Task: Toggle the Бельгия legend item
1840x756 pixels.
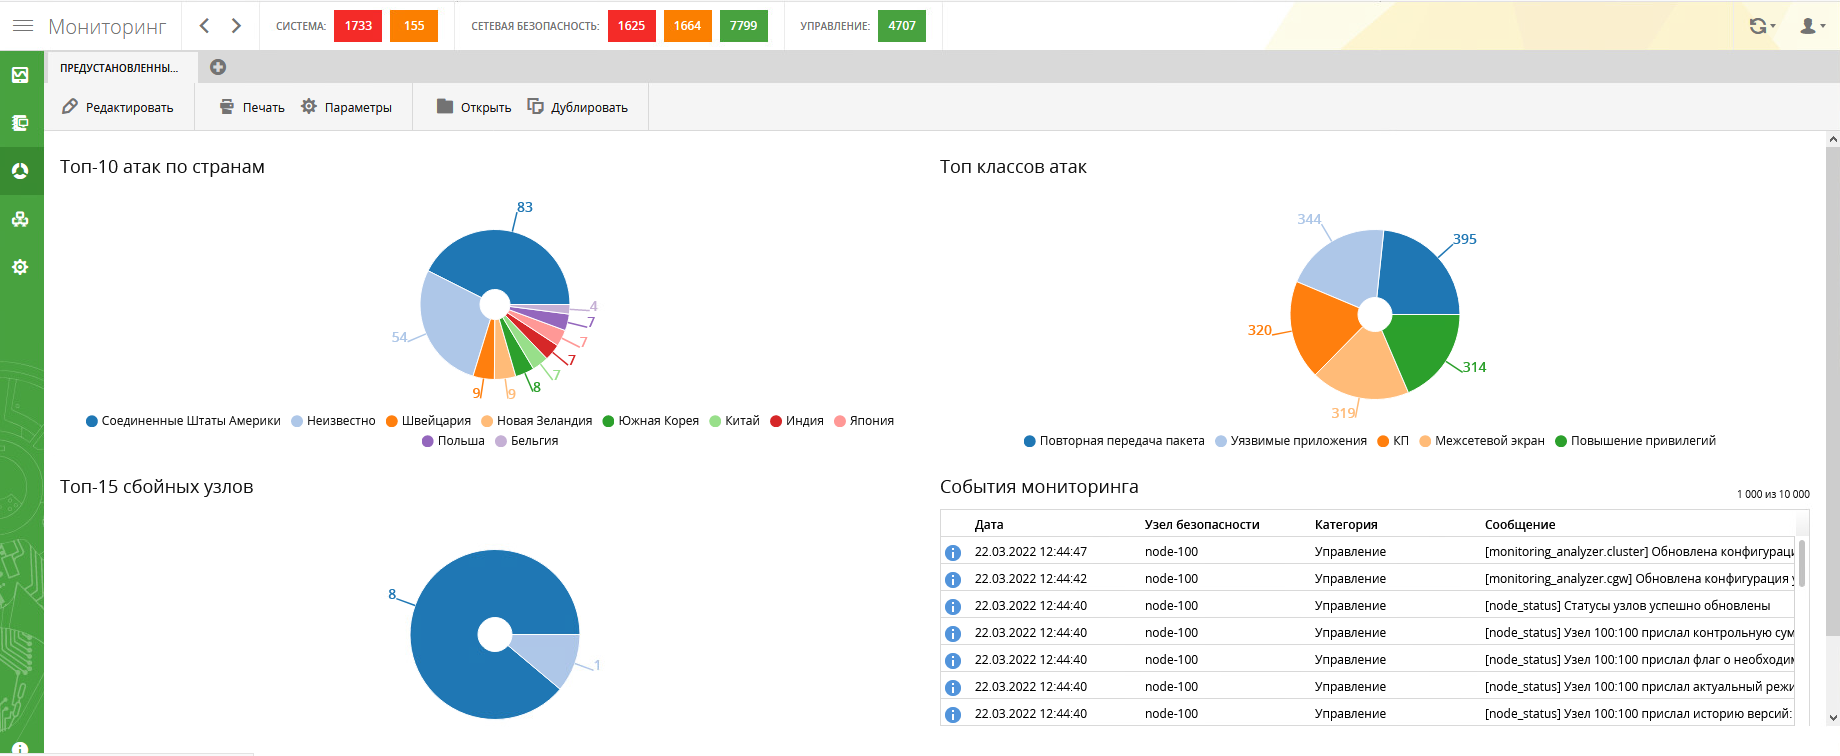Action: pyautogui.click(x=527, y=441)
